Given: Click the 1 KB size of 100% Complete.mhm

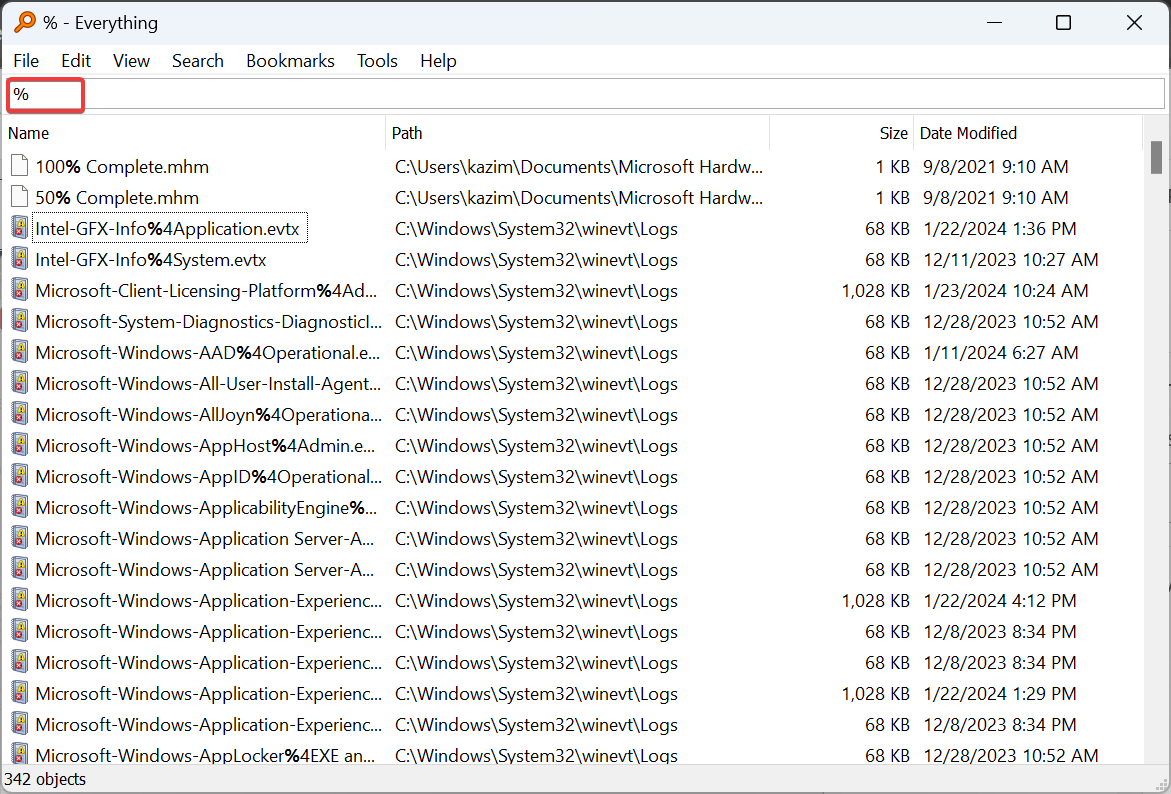Looking at the screenshot, I should (892, 167).
